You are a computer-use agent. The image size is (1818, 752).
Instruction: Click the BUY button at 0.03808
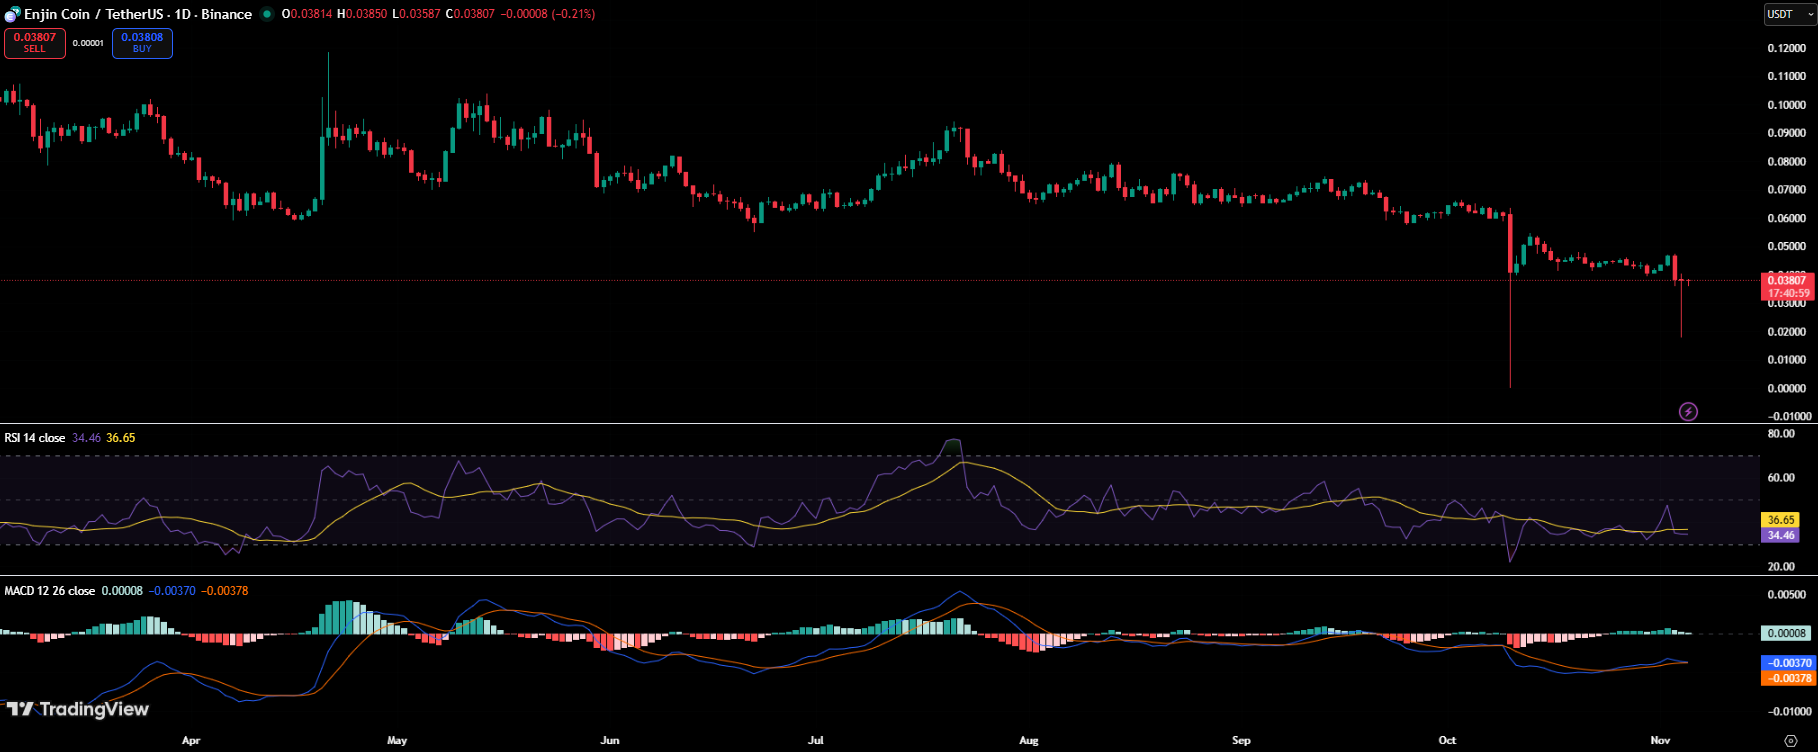pyautogui.click(x=142, y=43)
